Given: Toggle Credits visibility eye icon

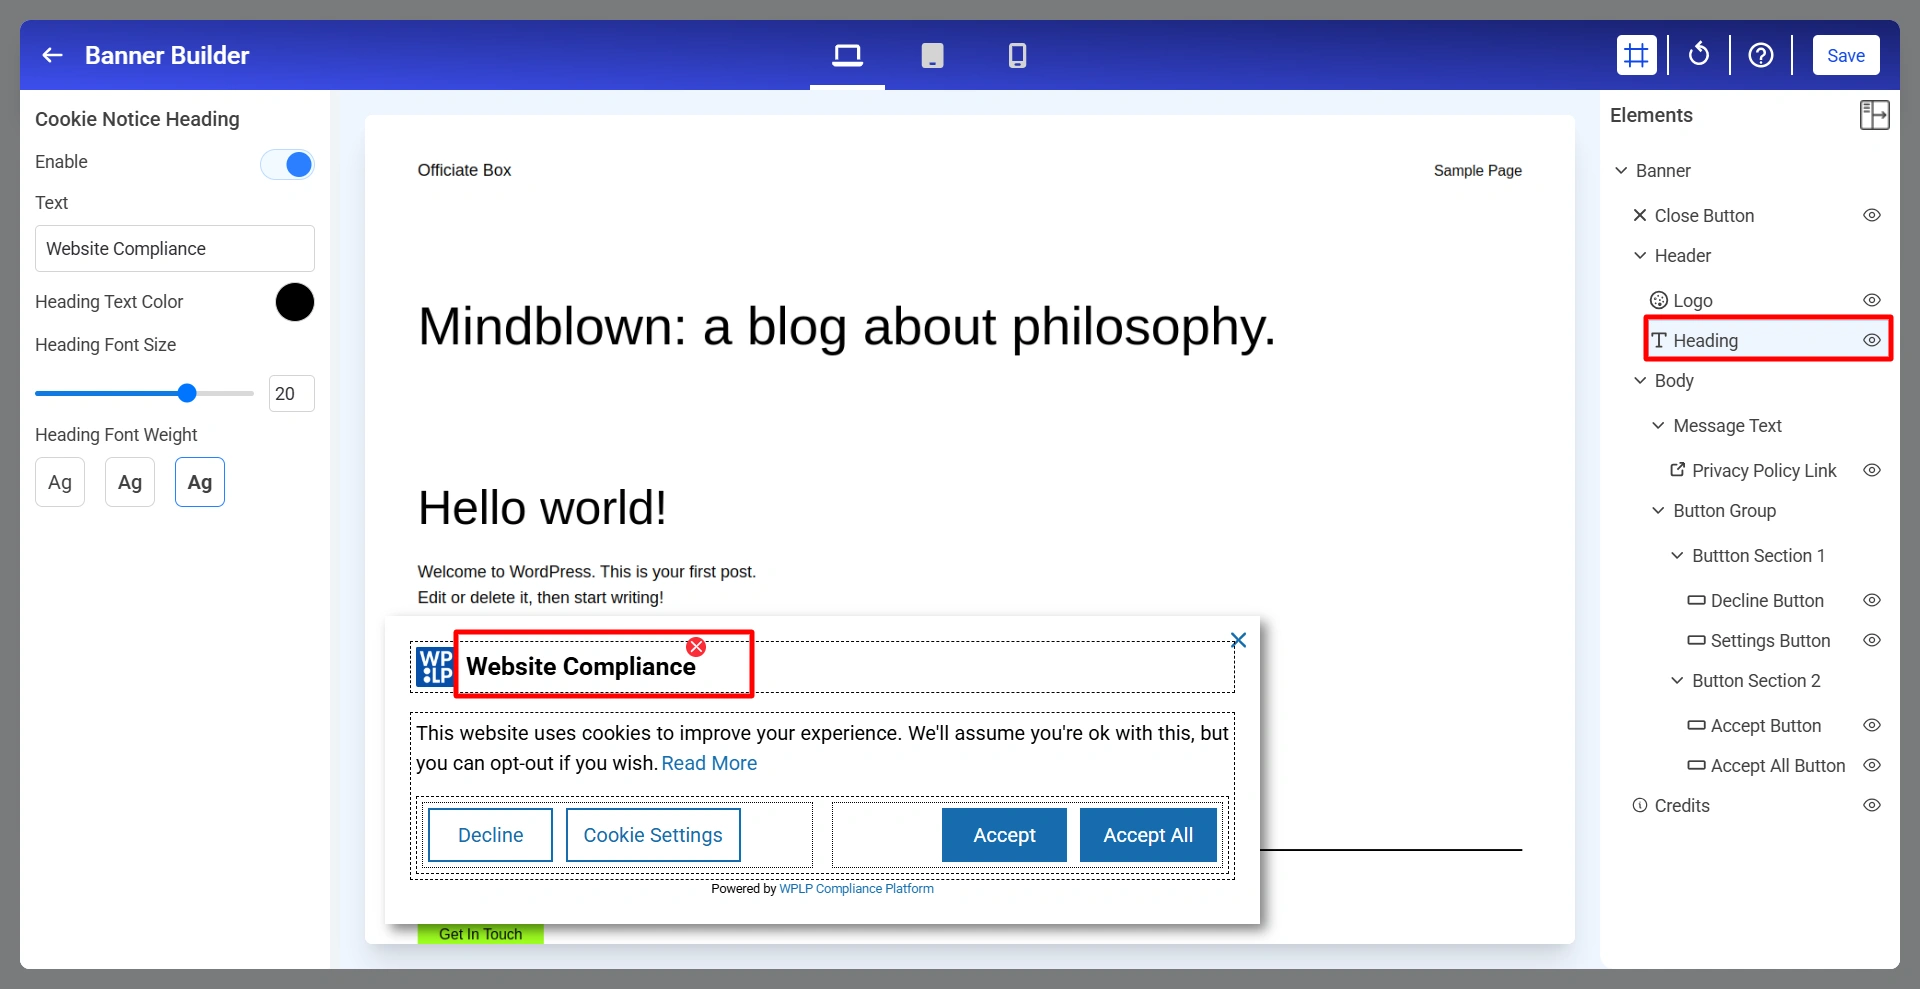Looking at the screenshot, I should pos(1872,805).
